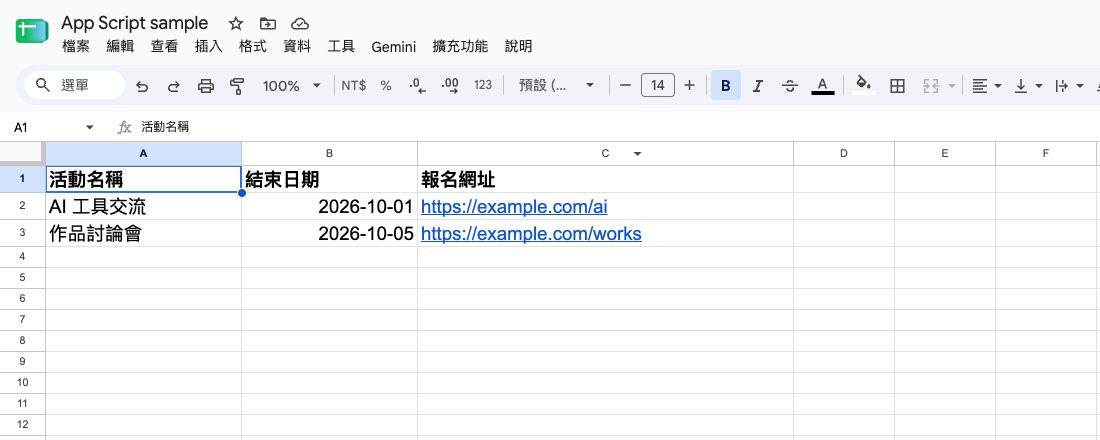Select row 2 header
Viewport: 1100px width, 440px height.
point(22,206)
